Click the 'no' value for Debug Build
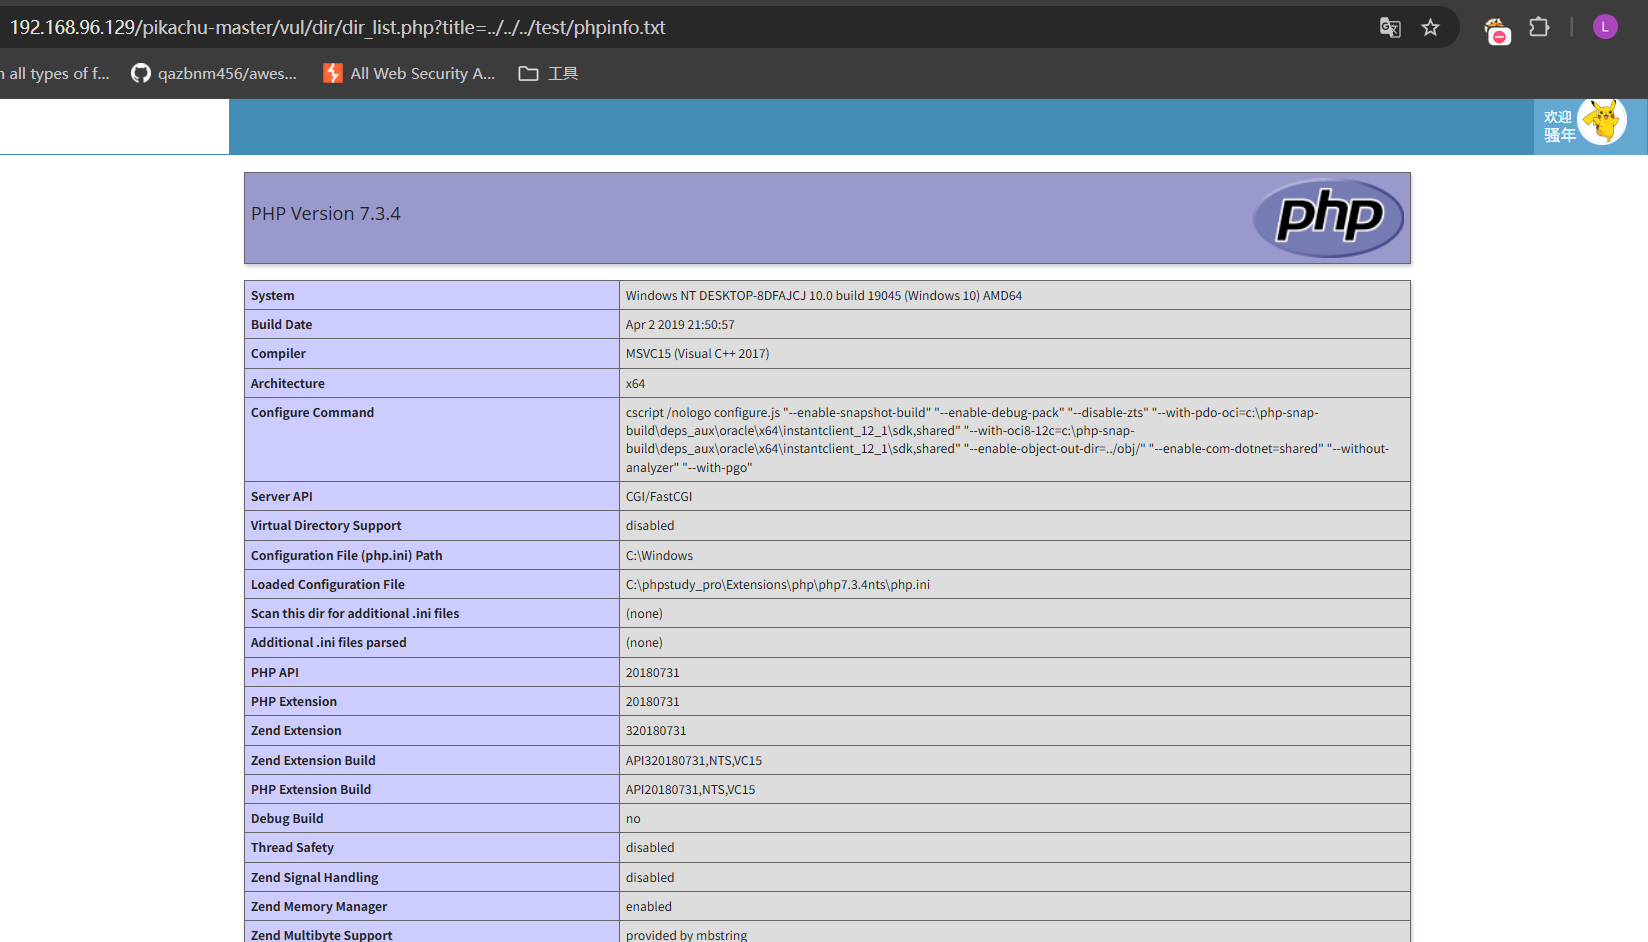 633,819
